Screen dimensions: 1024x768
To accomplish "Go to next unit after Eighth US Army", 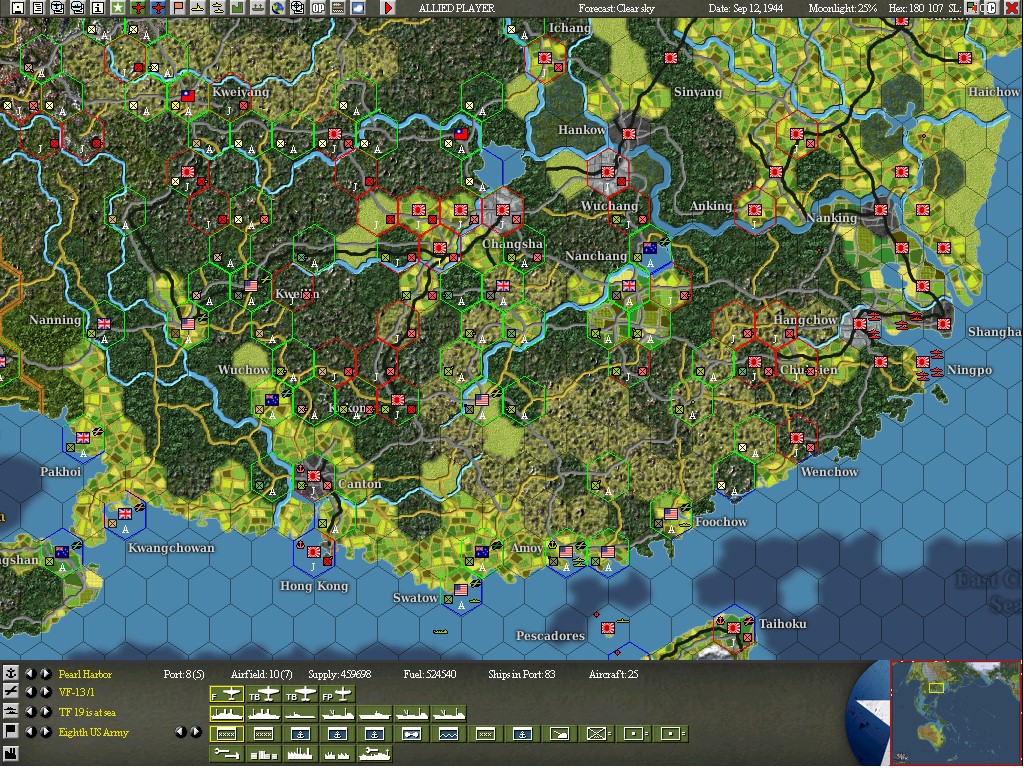I will click(x=46, y=732).
